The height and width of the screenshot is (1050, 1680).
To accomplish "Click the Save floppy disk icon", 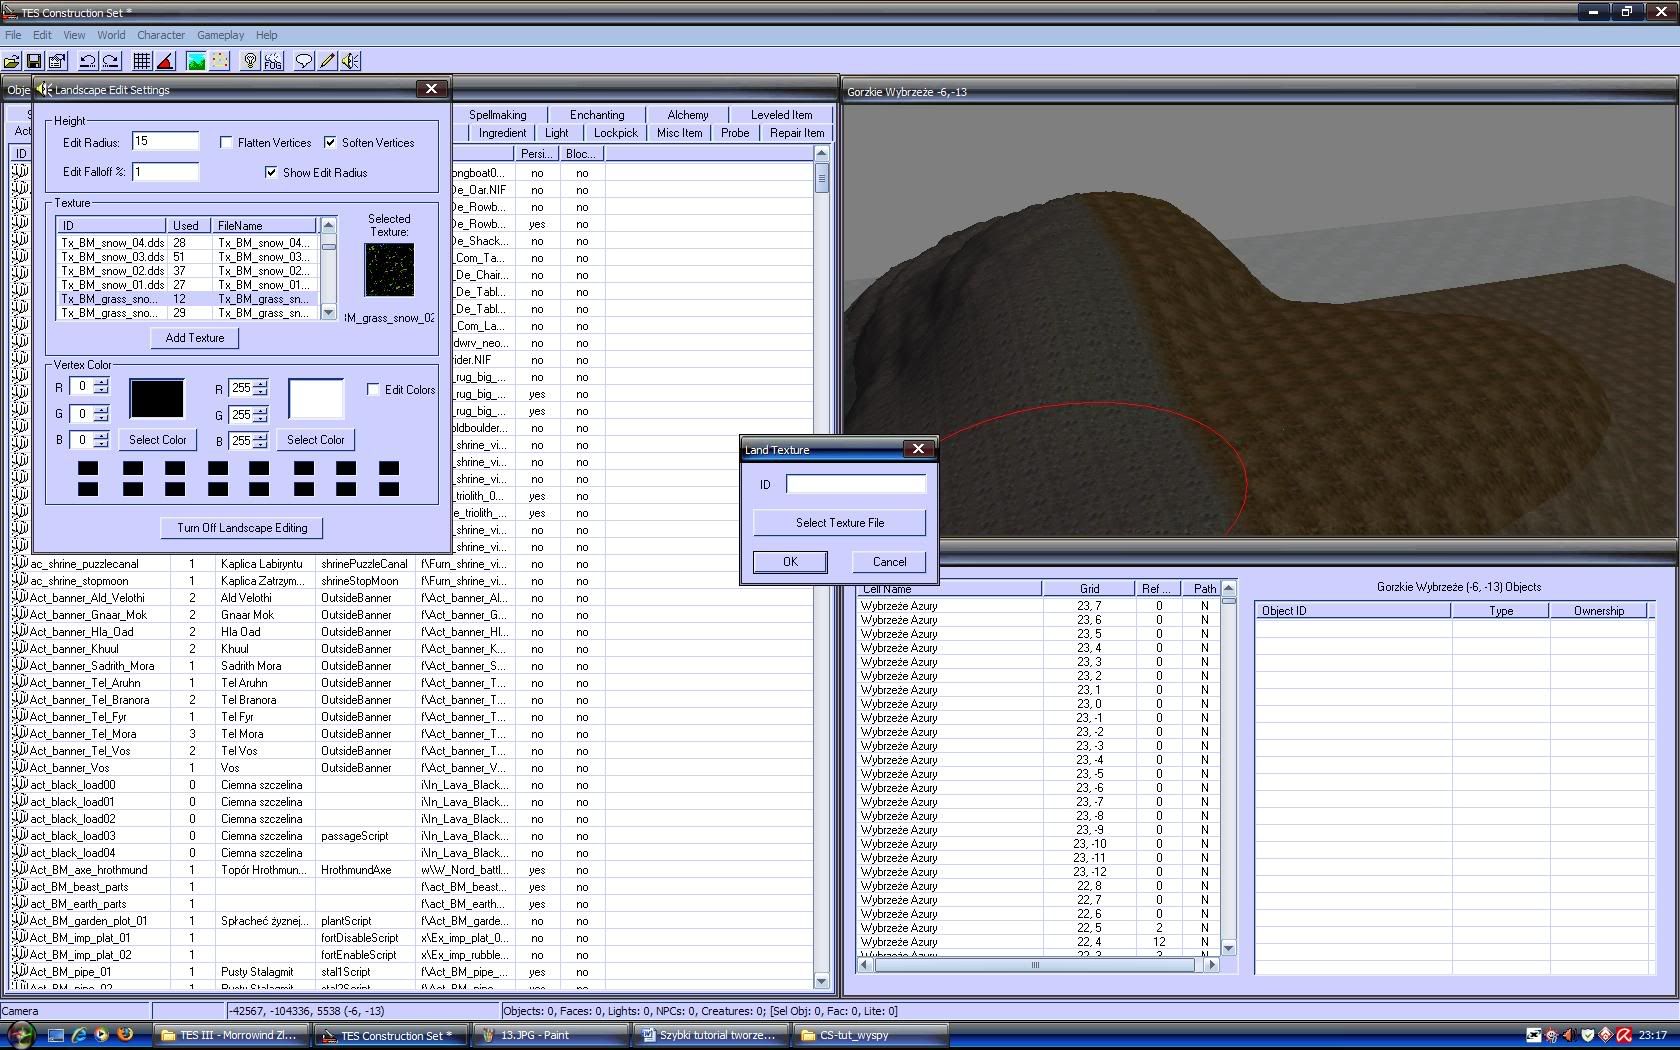I will click(x=34, y=61).
